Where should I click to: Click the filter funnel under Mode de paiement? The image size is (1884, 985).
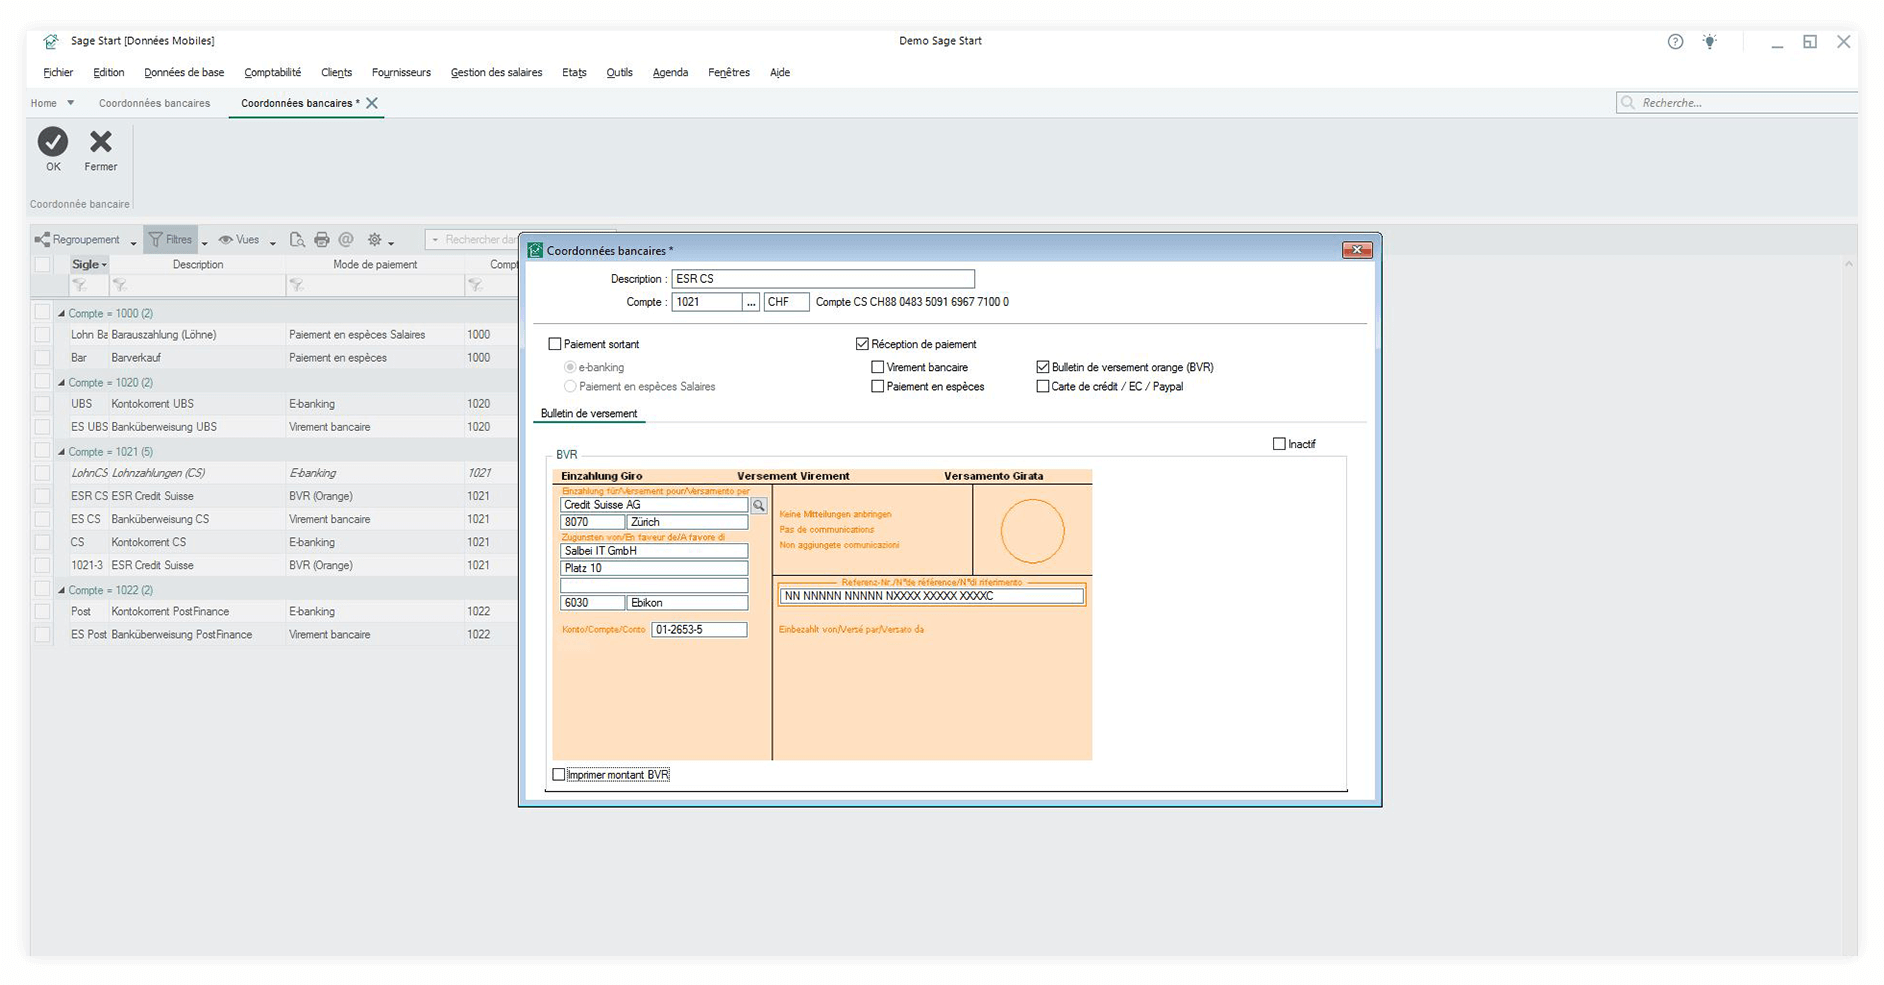coord(296,286)
